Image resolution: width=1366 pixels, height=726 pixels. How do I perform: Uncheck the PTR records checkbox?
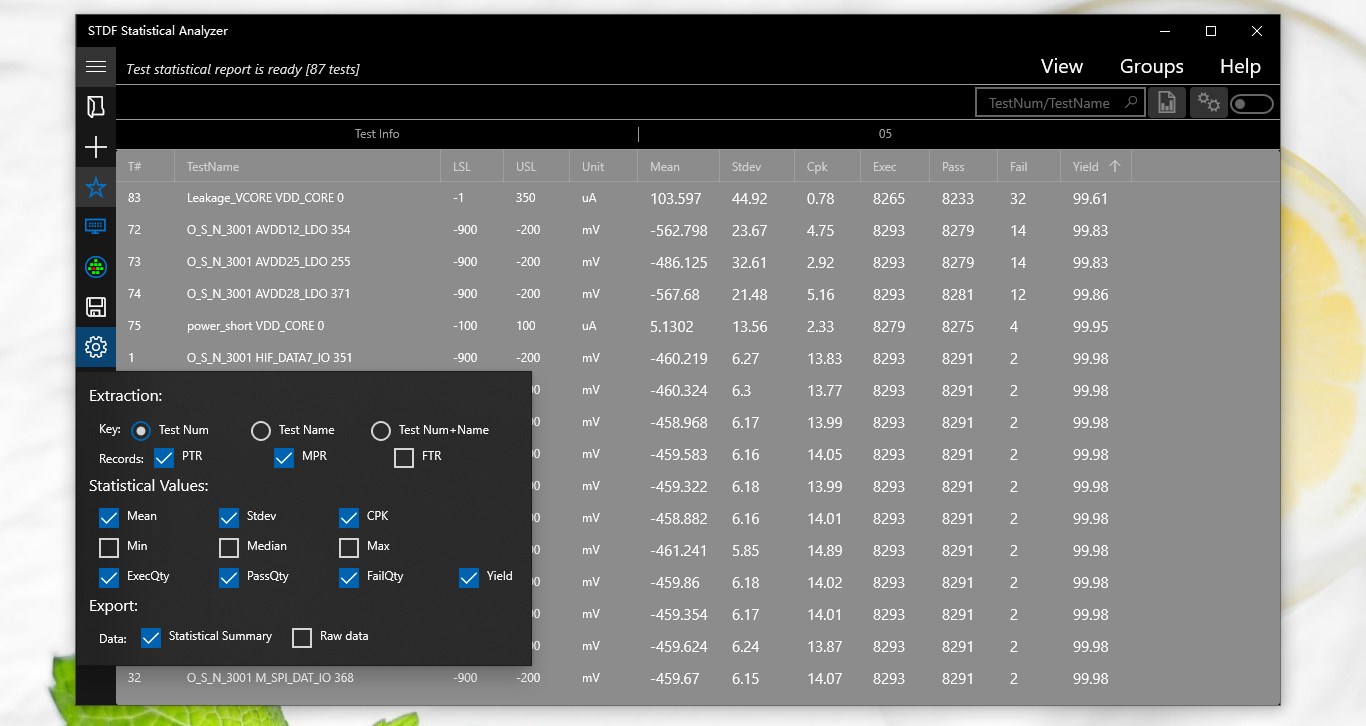coord(164,458)
